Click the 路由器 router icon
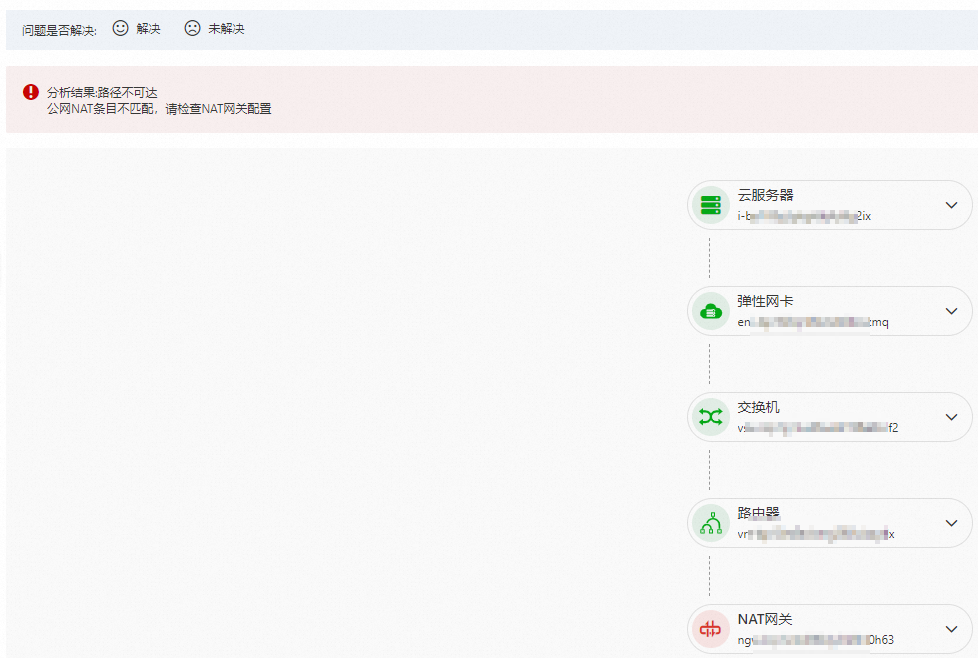Image resolution: width=978 pixels, height=658 pixels. coord(711,523)
